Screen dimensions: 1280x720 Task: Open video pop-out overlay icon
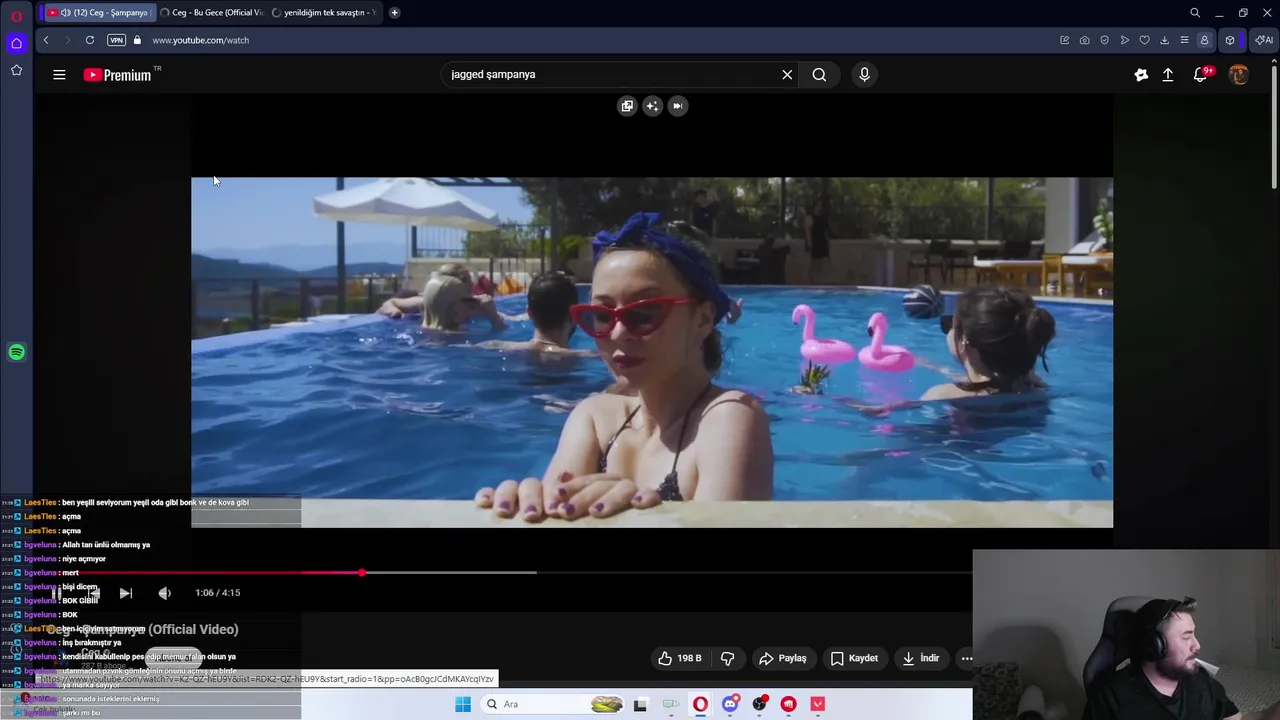[x=627, y=105]
